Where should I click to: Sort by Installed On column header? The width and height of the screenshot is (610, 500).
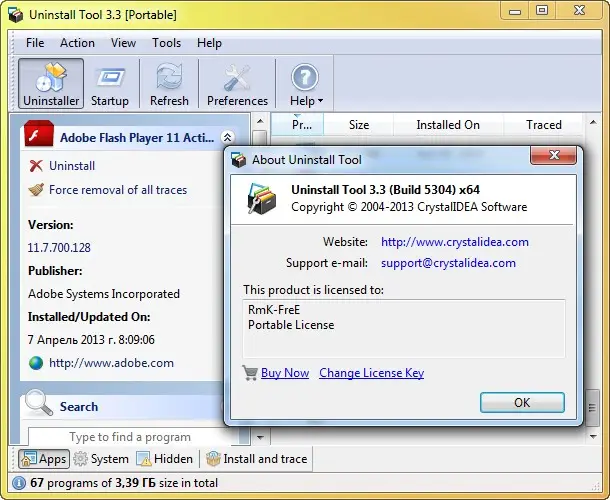pyautogui.click(x=448, y=125)
